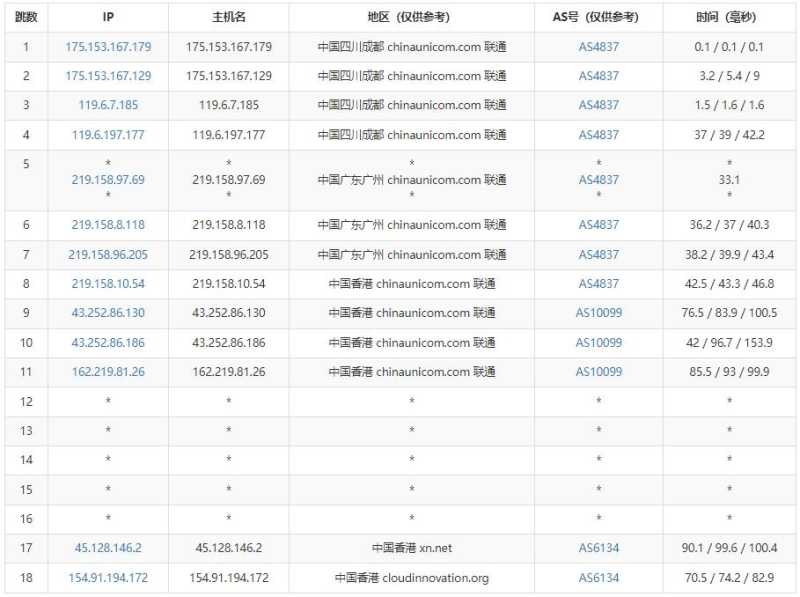Click time value 42.5 / 43.3 / 46.8
The image size is (800, 597).
click(729, 284)
